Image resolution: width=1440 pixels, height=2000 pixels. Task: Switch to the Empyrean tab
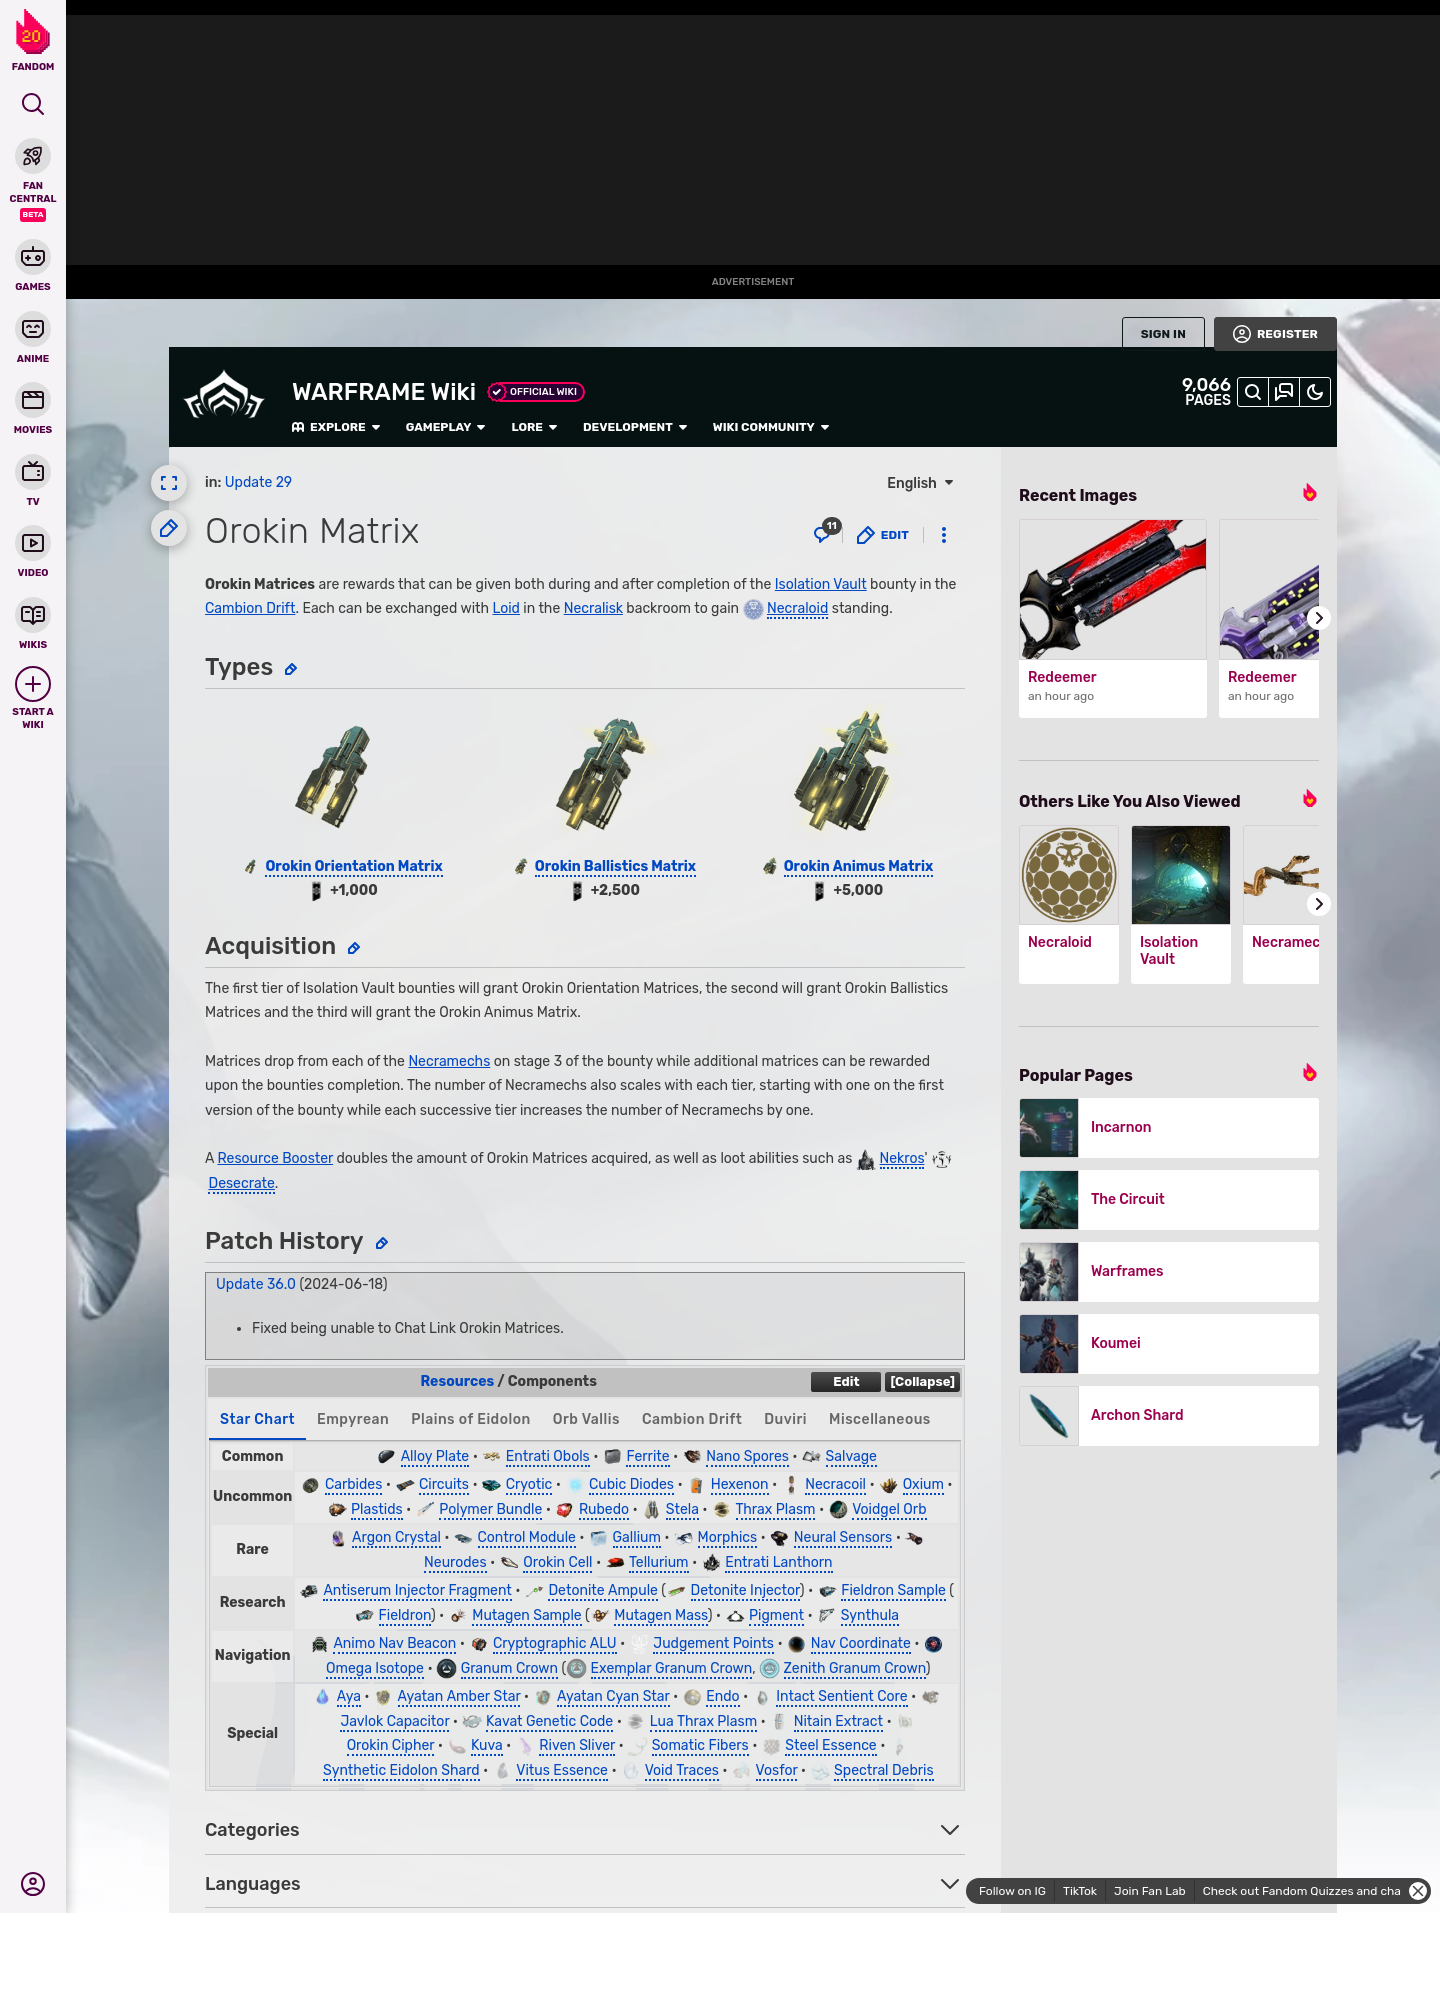[x=353, y=1419]
